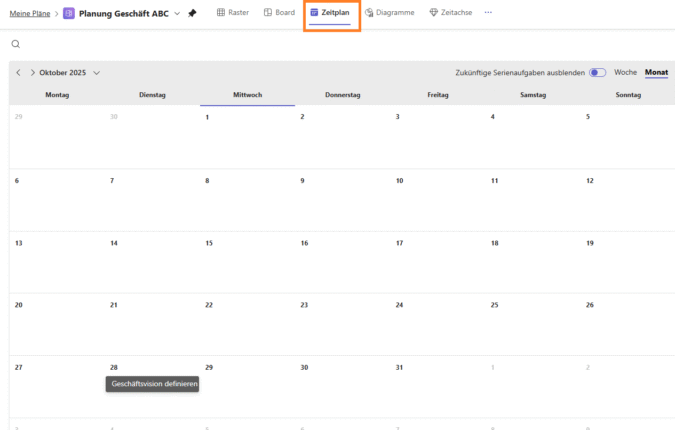Viewport: 675px width, 430px height.
Task: Toggle Zukünftige Serienaufgaben ausblenden switch
Action: 597,73
